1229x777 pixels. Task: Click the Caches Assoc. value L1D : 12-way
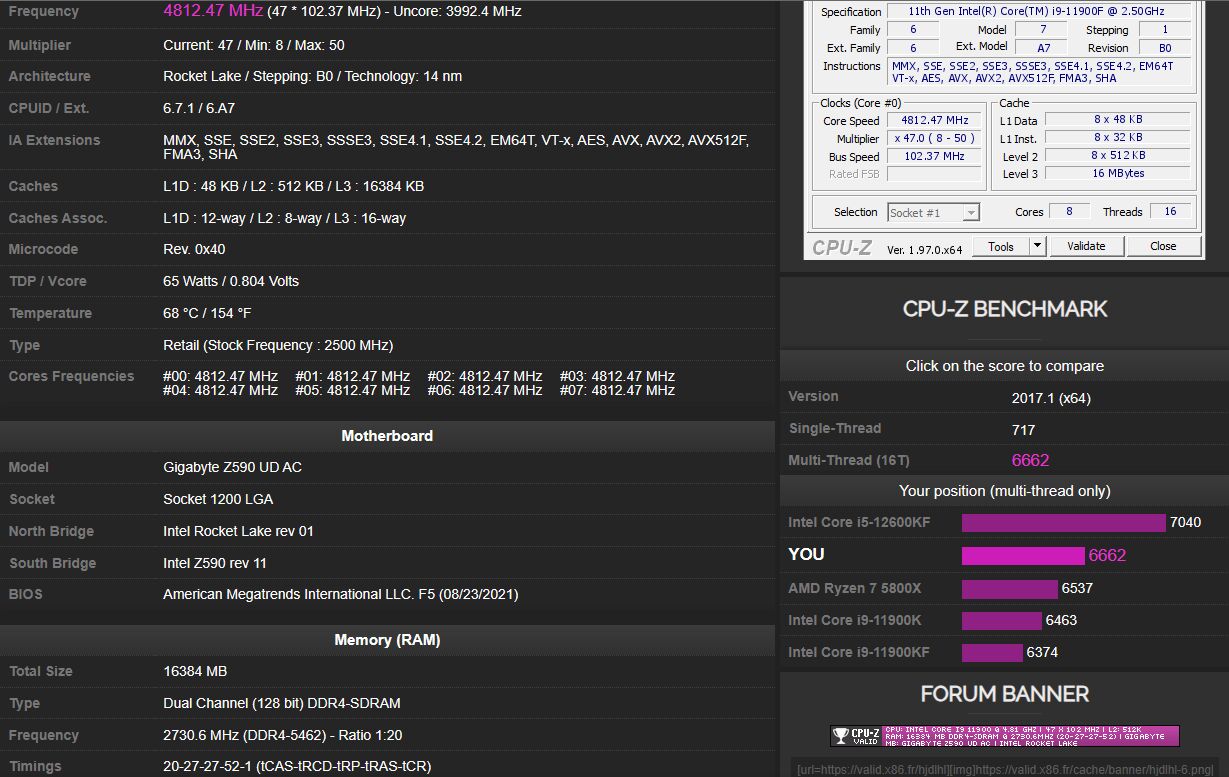point(284,218)
